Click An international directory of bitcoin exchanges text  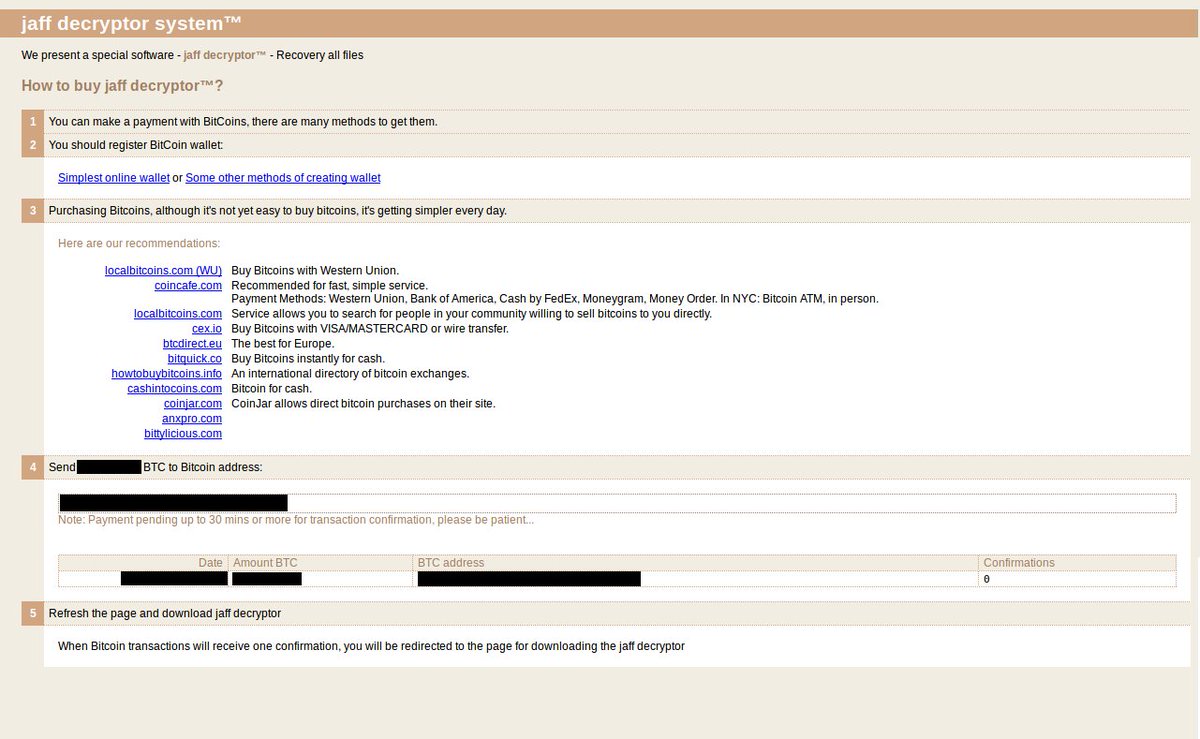pos(350,374)
